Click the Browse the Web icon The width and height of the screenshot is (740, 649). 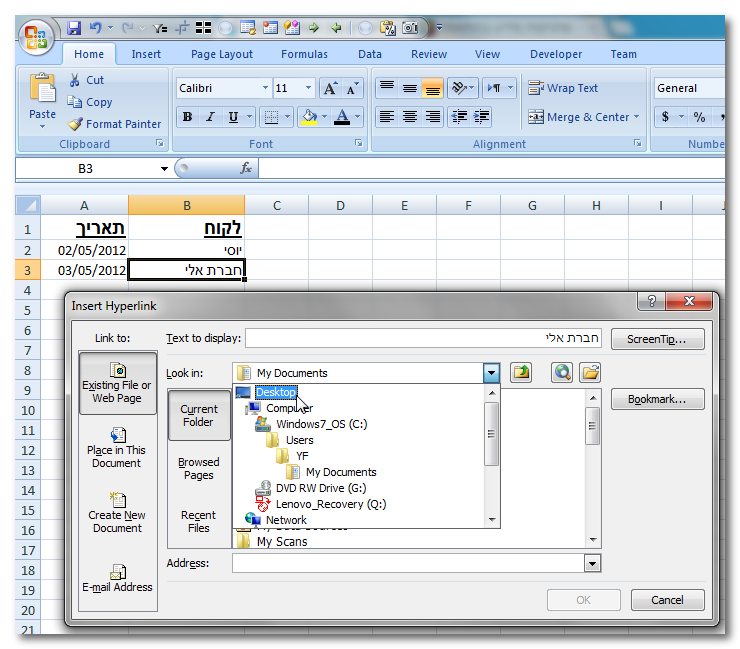(x=561, y=373)
